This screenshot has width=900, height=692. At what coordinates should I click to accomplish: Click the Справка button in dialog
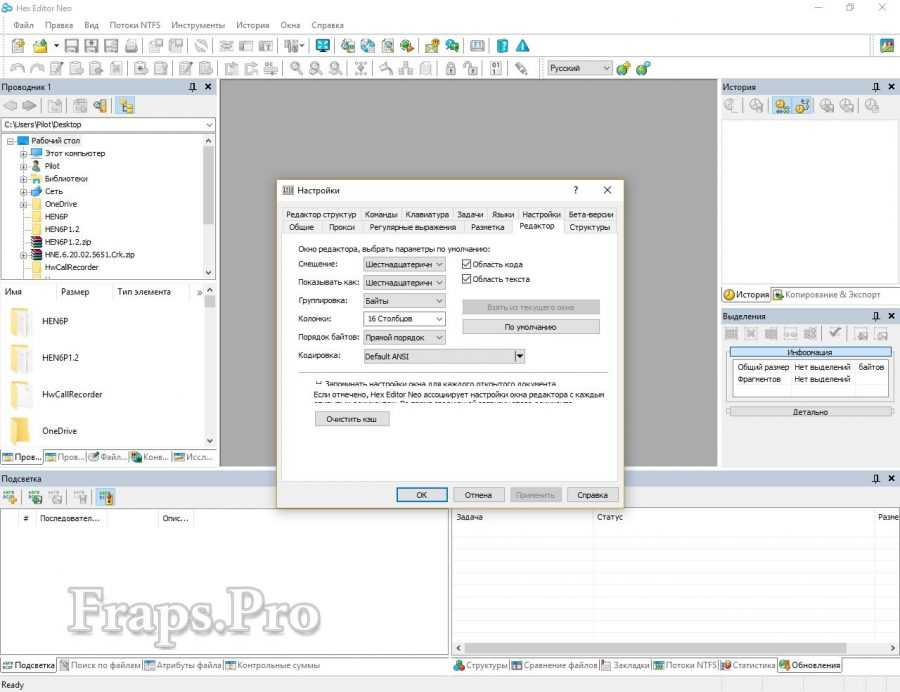[x=592, y=495]
